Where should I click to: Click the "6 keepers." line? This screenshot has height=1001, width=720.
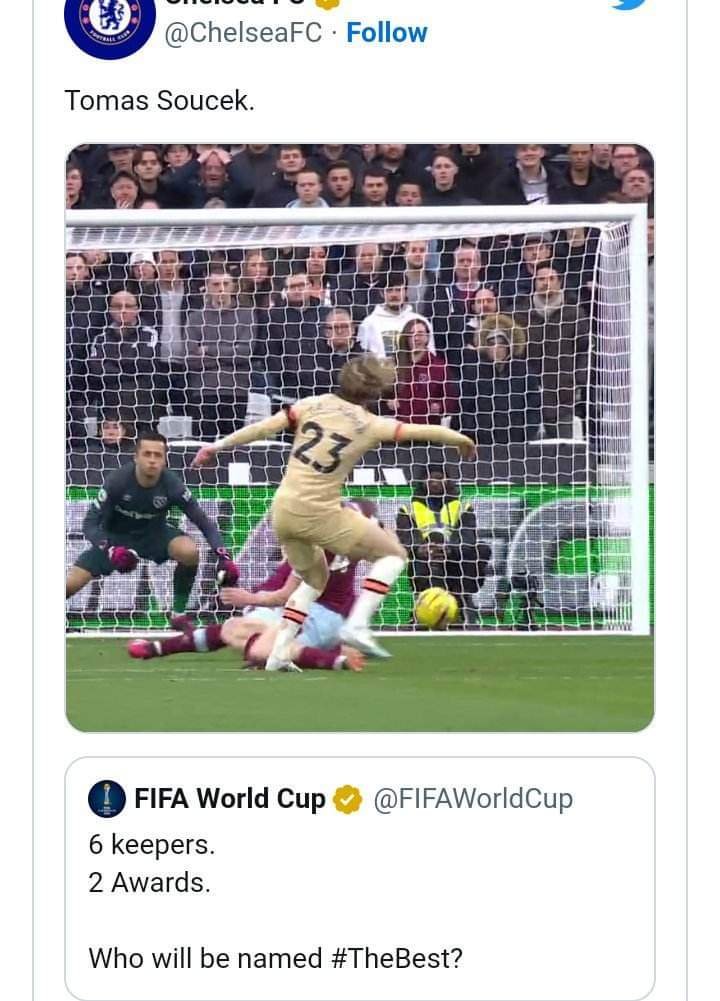coord(151,845)
